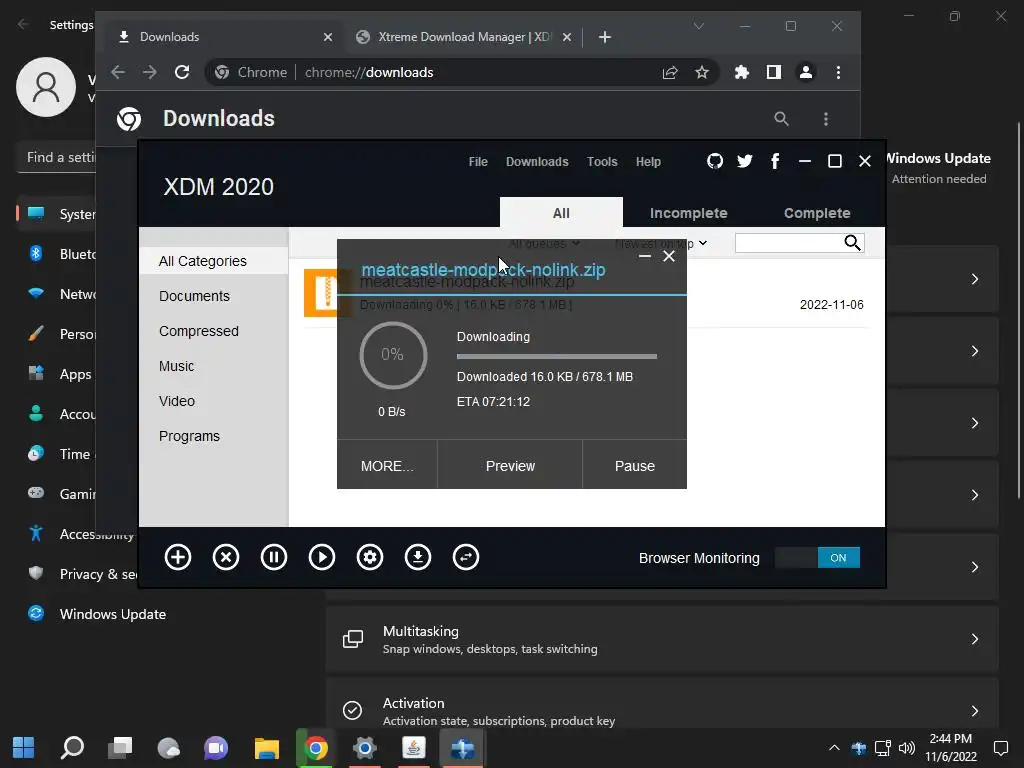Open XDM Tools menu

tap(602, 161)
